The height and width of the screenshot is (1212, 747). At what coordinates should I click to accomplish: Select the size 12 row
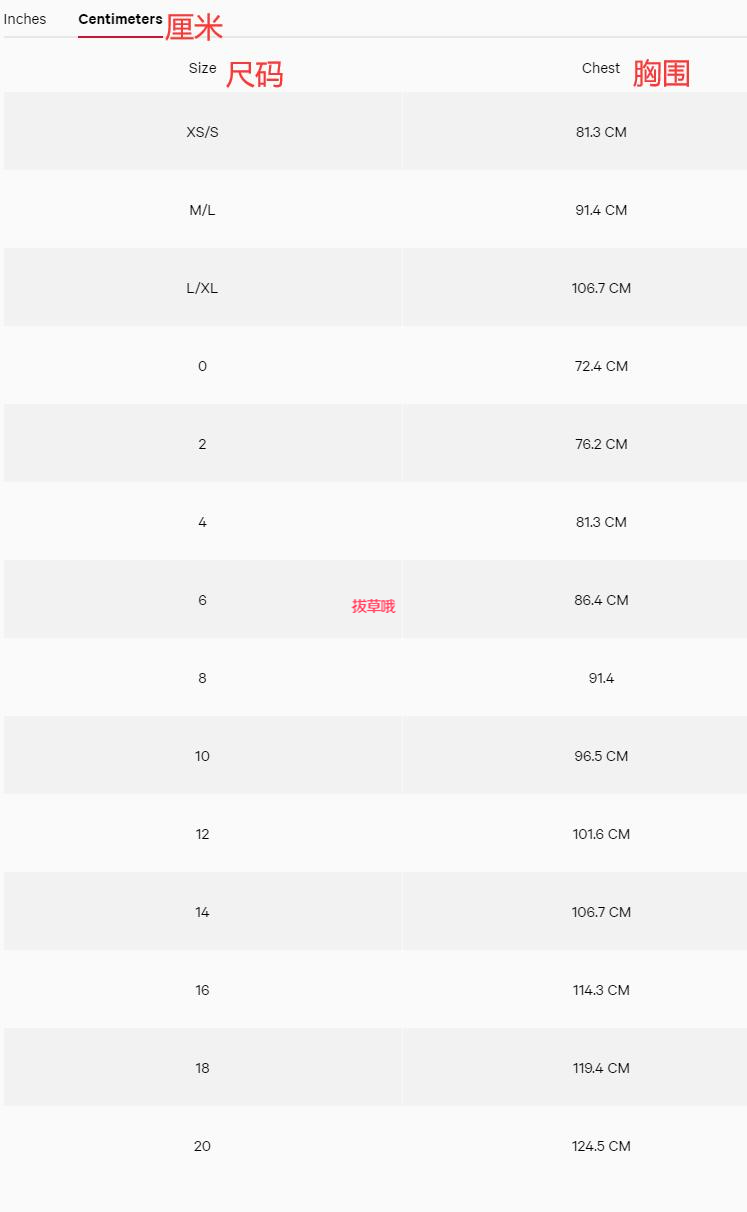pyautogui.click(x=375, y=833)
